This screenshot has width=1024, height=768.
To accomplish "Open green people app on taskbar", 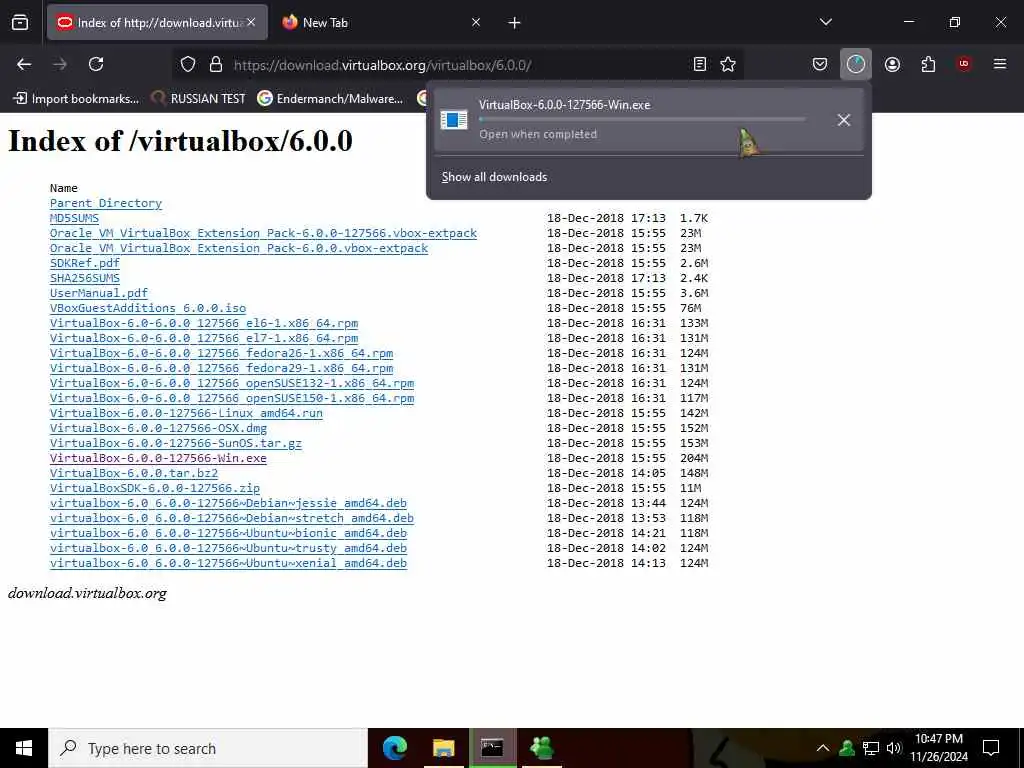I will tap(541, 748).
